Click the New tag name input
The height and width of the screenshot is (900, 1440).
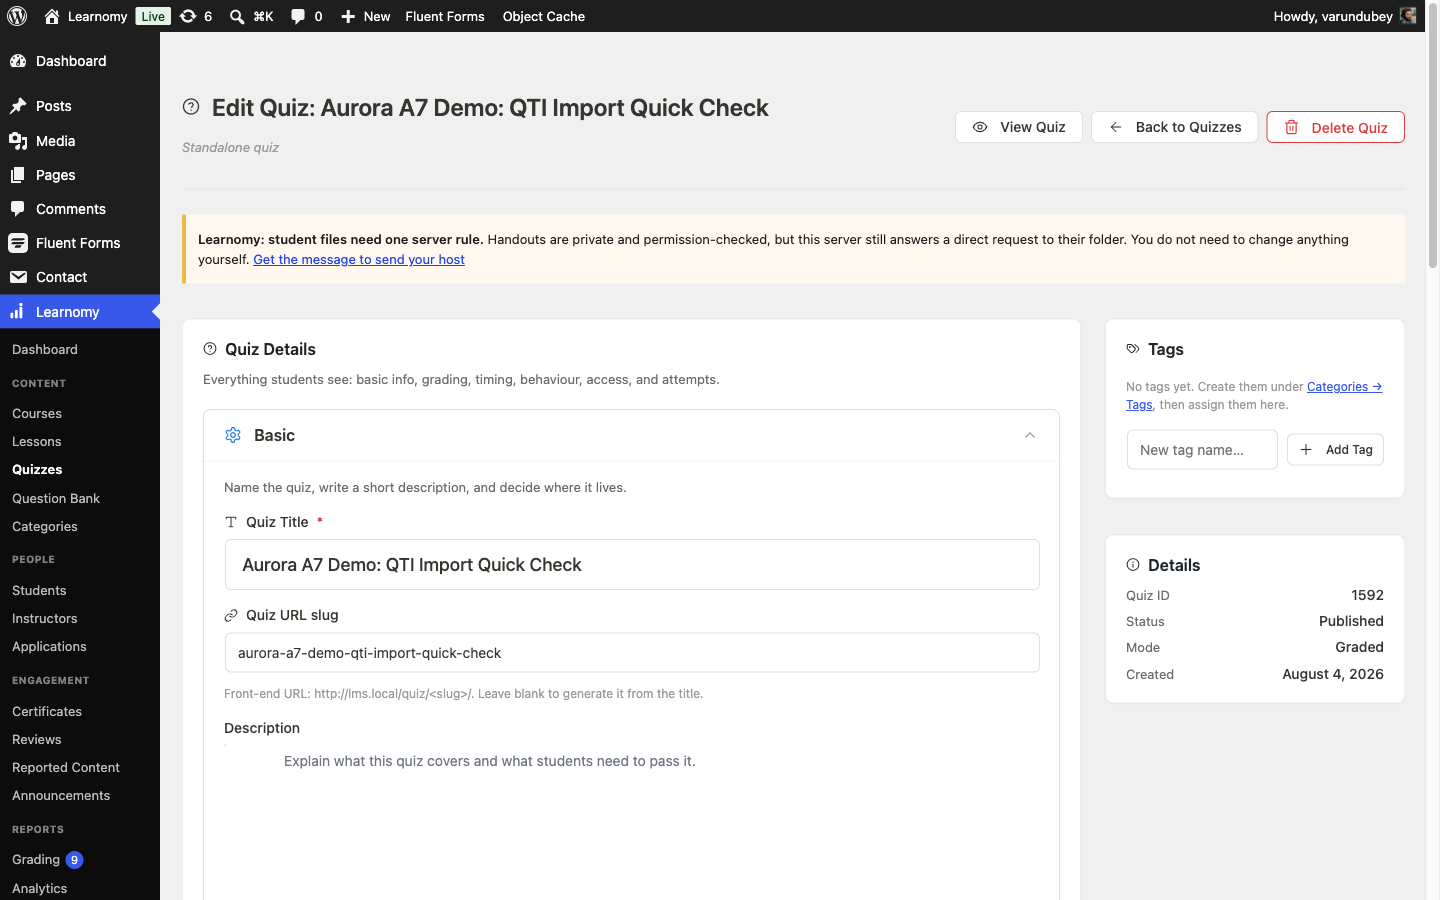[1202, 450]
